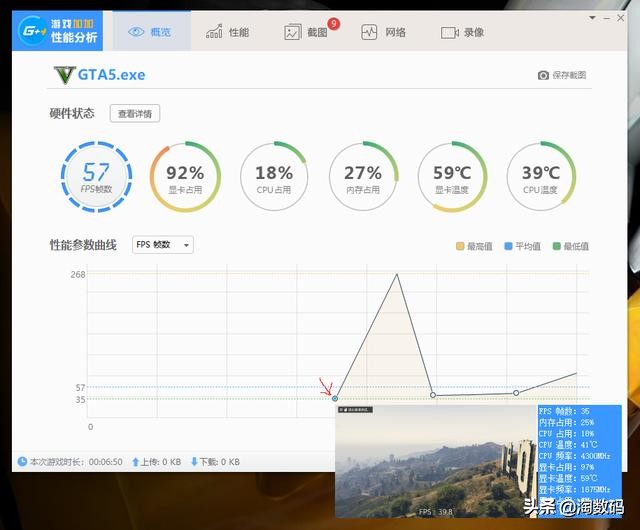This screenshot has height=530, width=640.
Task: Switch to the 网络 network tab
Action: click(383, 32)
